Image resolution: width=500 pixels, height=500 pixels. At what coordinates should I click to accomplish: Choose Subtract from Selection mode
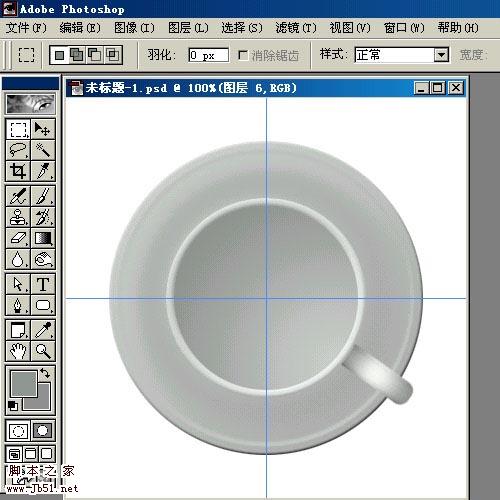pos(95,55)
